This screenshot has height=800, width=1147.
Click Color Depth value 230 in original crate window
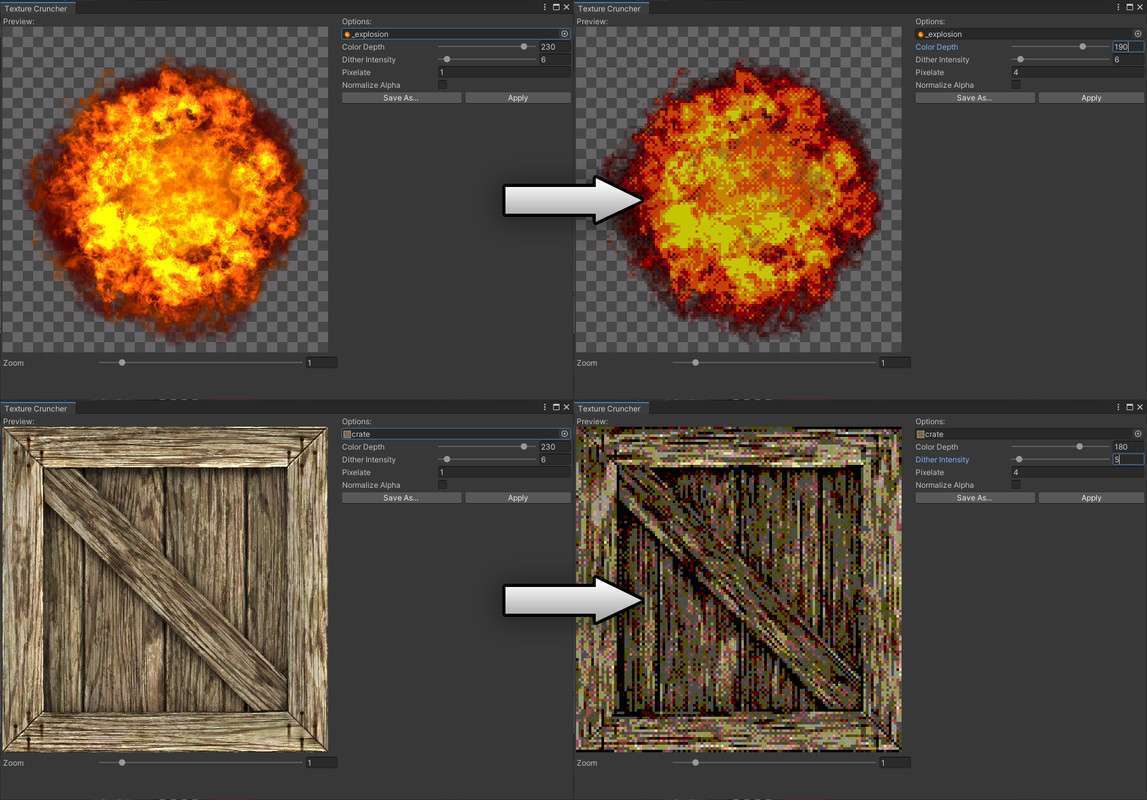pos(554,447)
